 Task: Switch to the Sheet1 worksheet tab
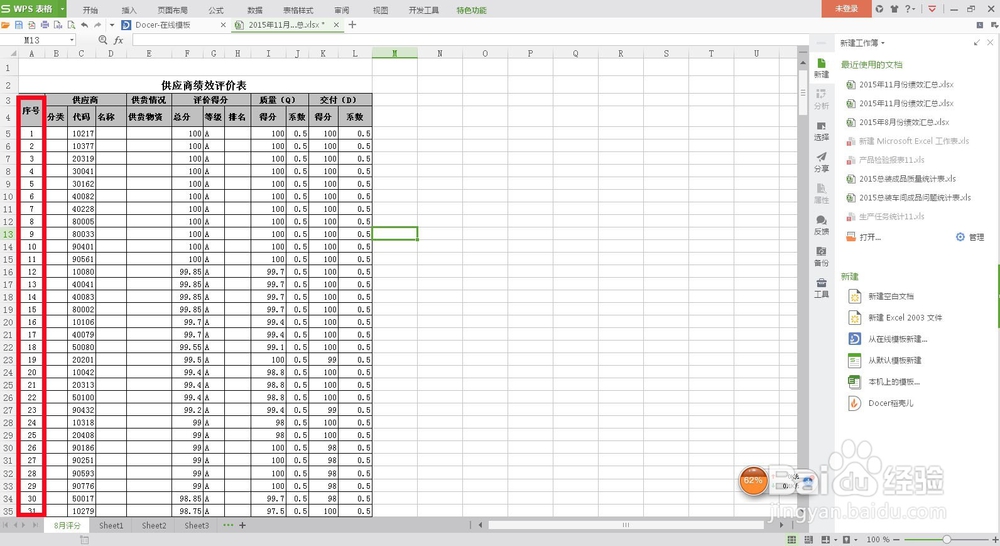click(111, 526)
